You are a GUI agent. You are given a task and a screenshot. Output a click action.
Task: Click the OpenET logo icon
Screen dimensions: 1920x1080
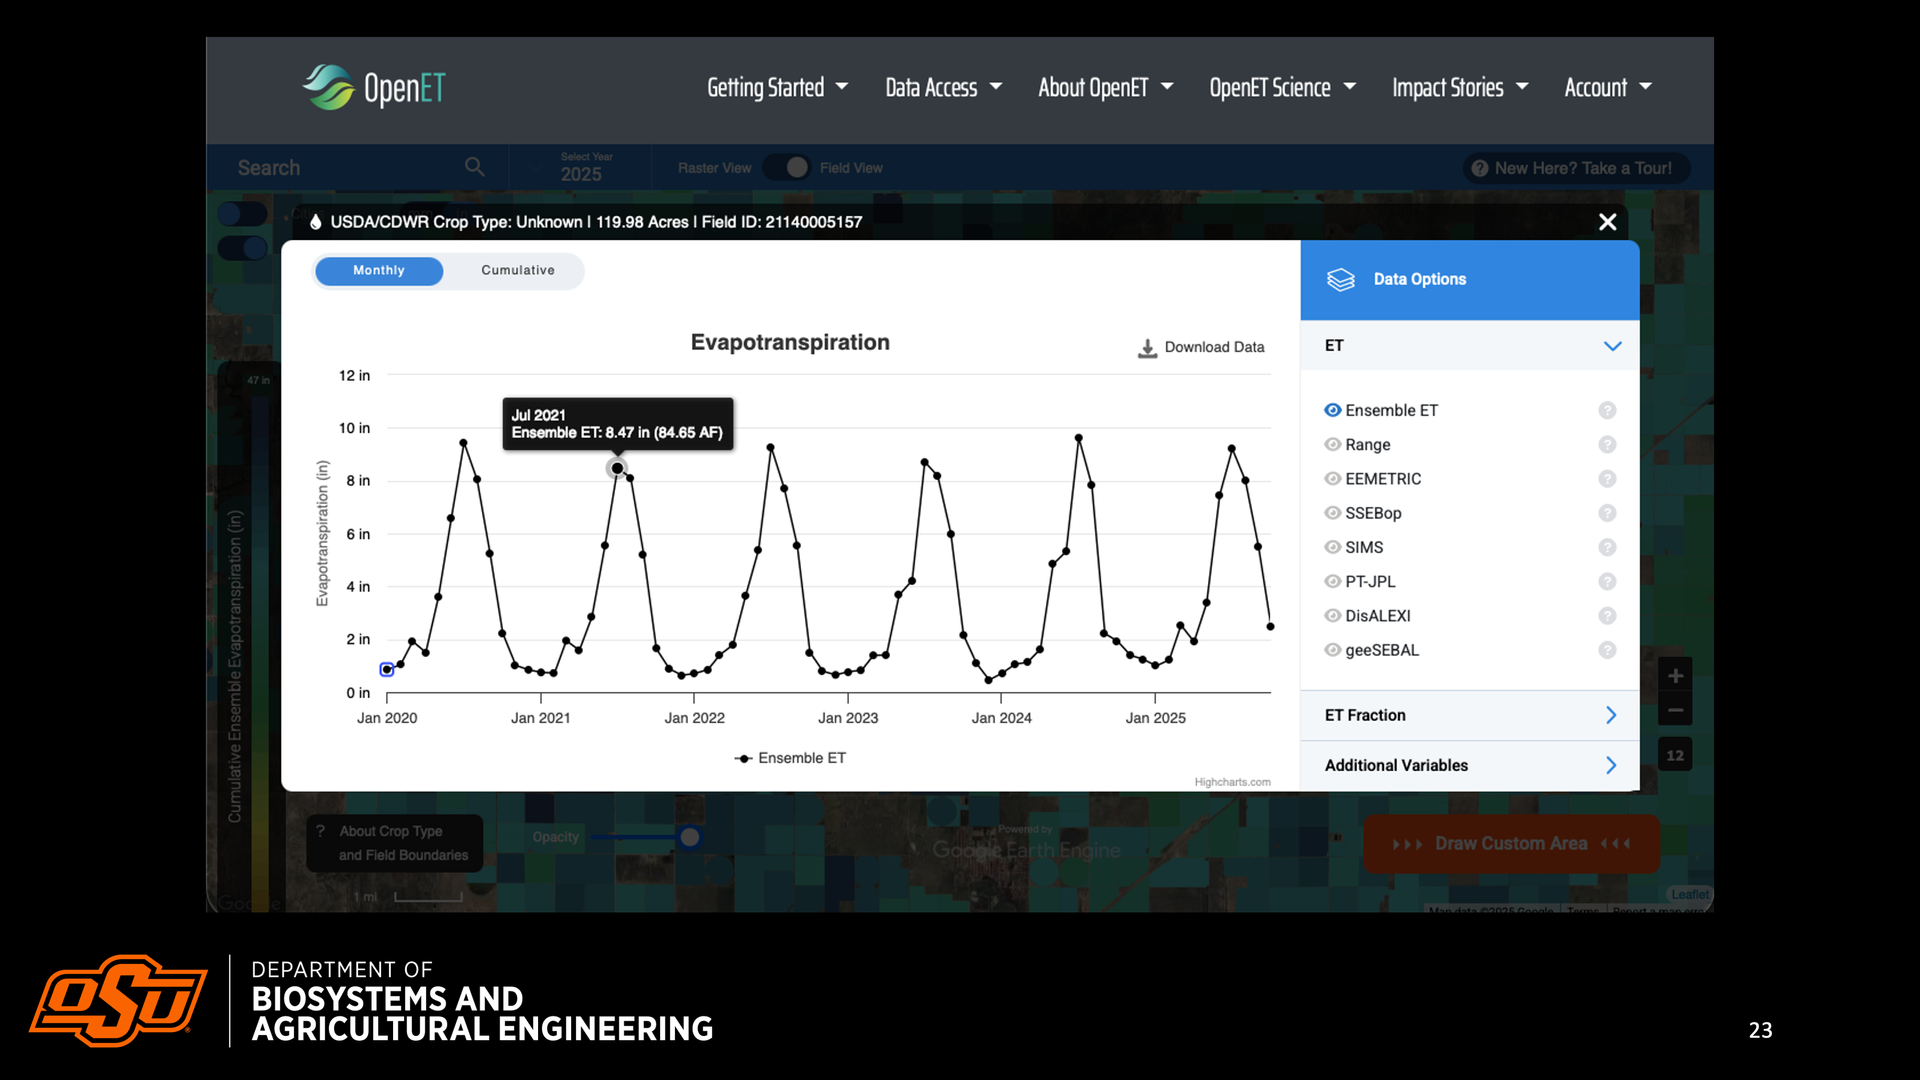coord(329,87)
